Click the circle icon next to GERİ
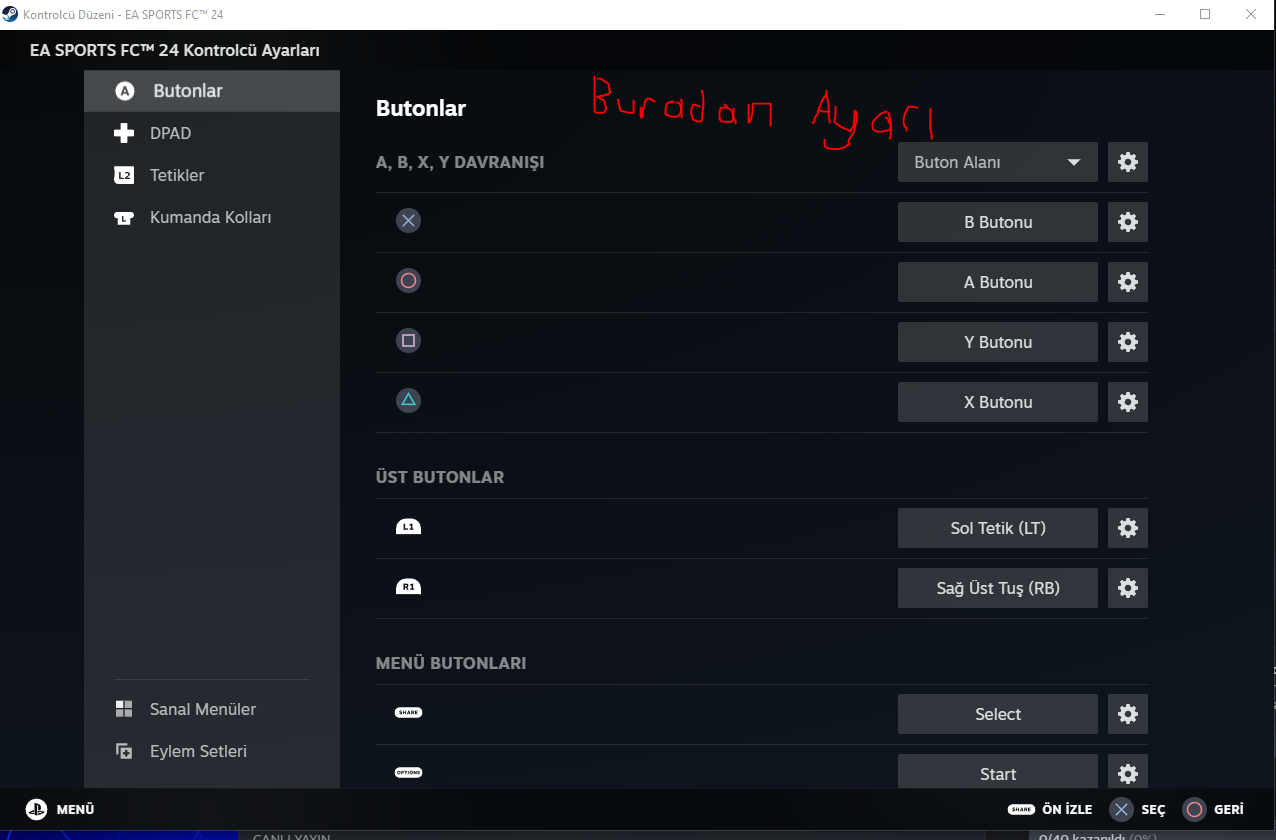This screenshot has width=1276, height=840. pos(1194,810)
